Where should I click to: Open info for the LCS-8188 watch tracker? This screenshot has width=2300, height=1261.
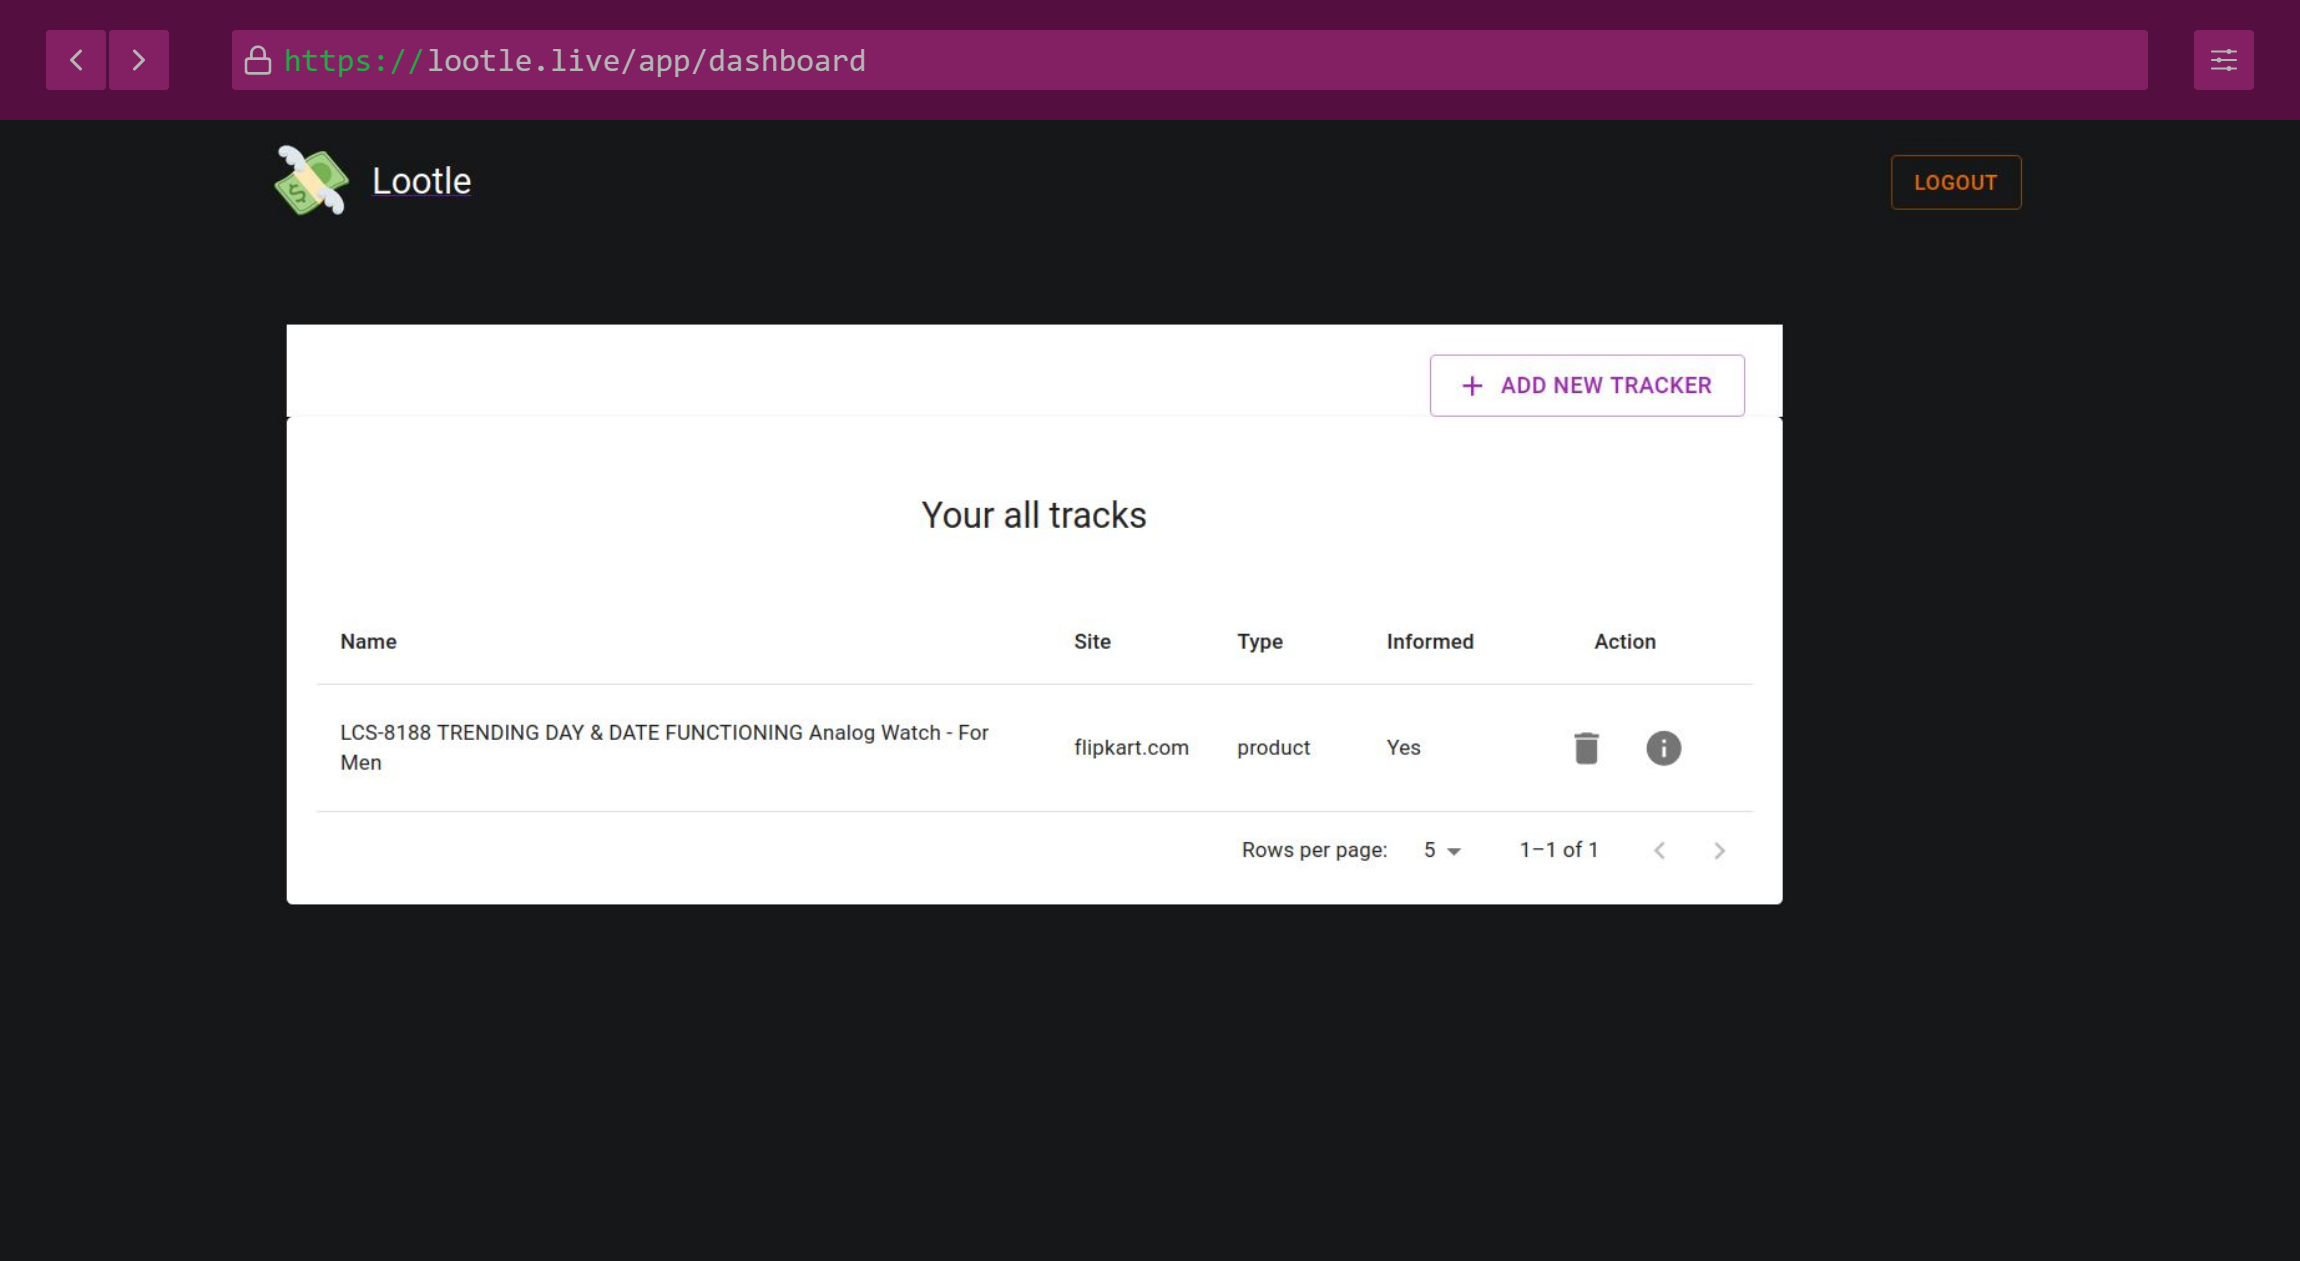(1663, 748)
